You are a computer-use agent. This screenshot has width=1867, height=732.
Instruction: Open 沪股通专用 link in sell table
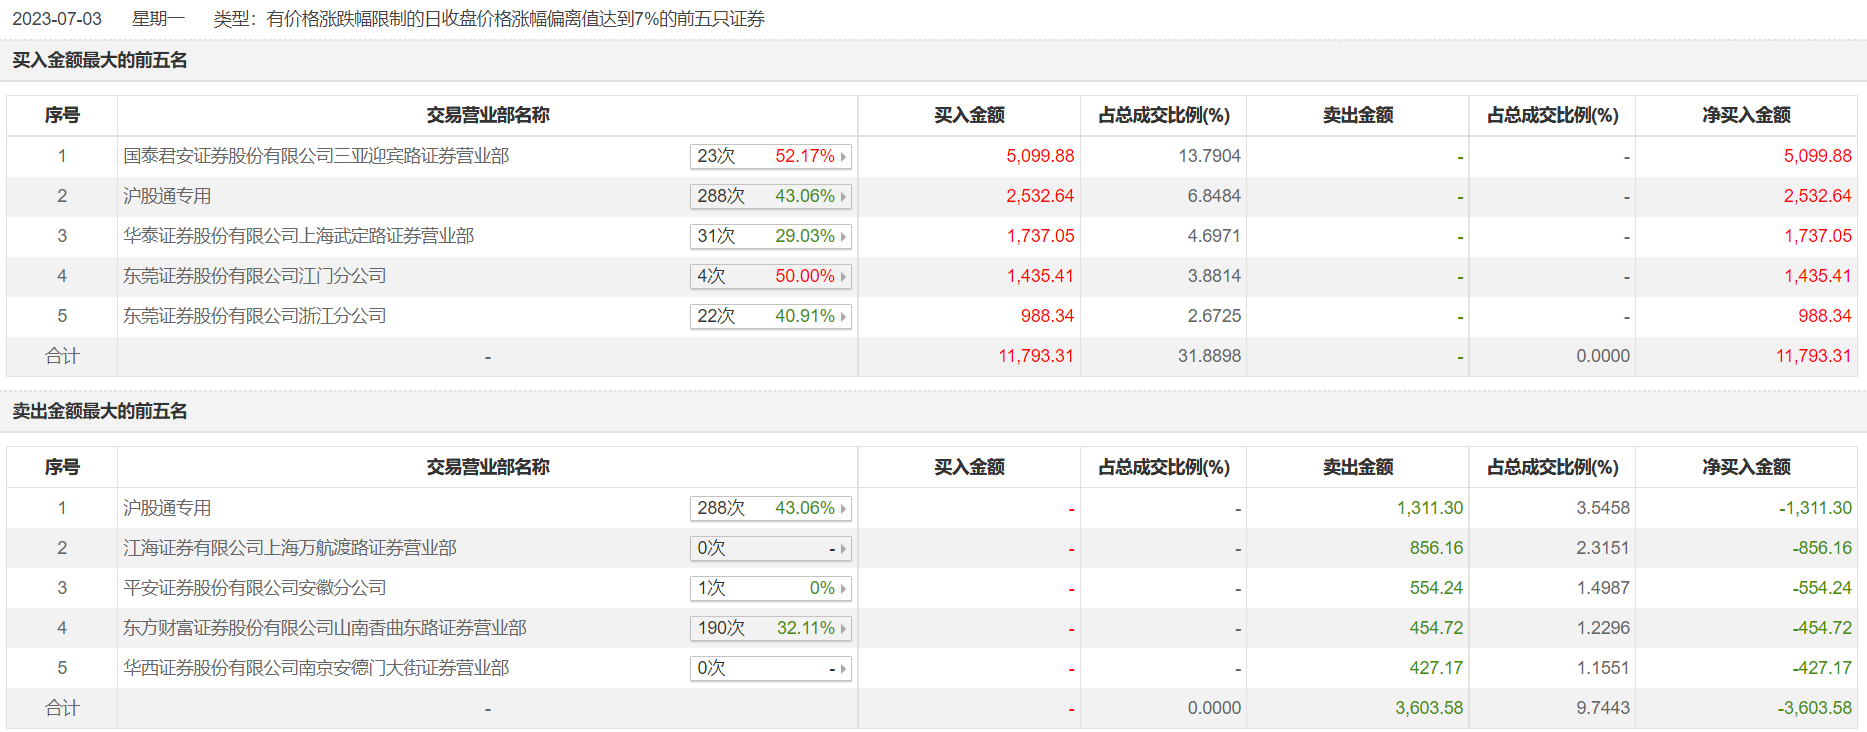click(167, 508)
